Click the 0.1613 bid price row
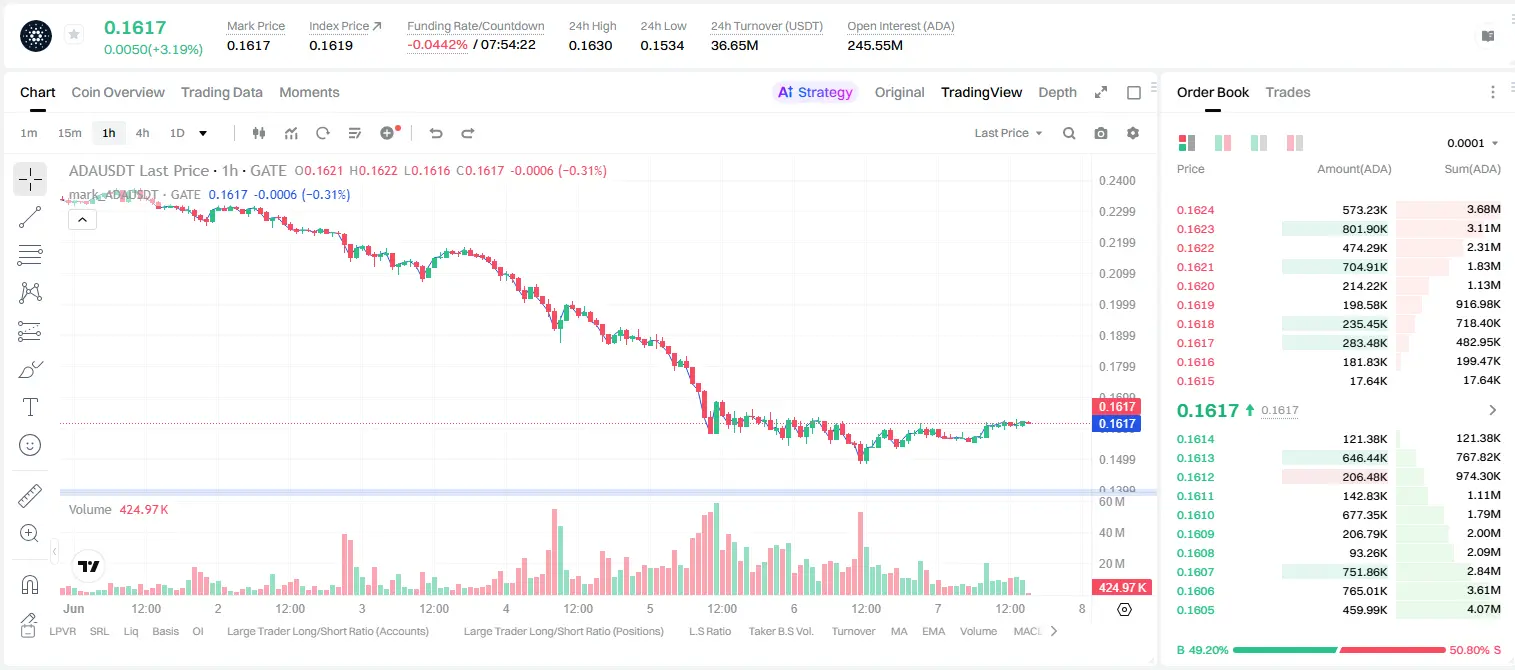1515x670 pixels. [1338, 458]
